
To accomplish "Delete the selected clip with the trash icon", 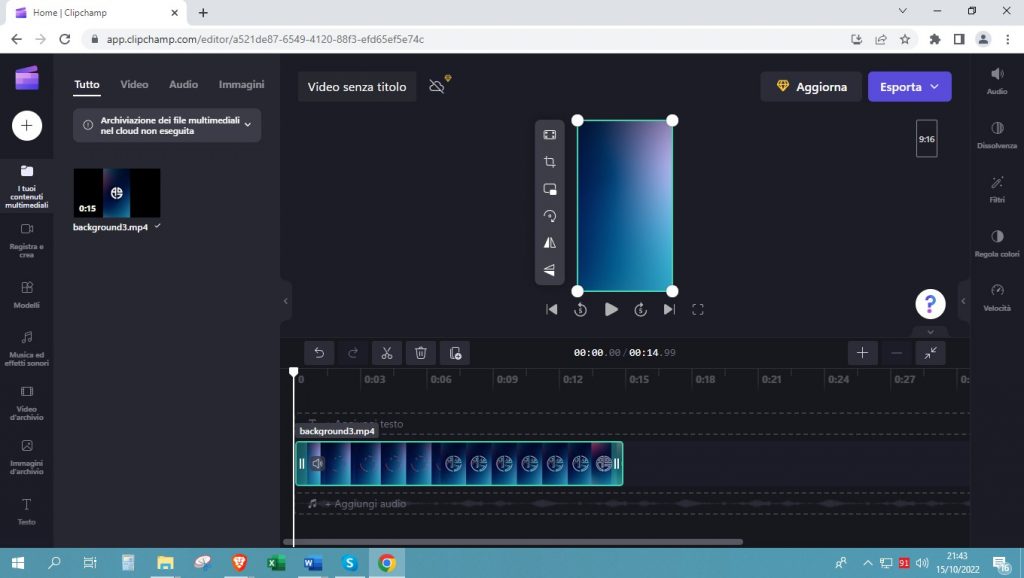I will 420,353.
